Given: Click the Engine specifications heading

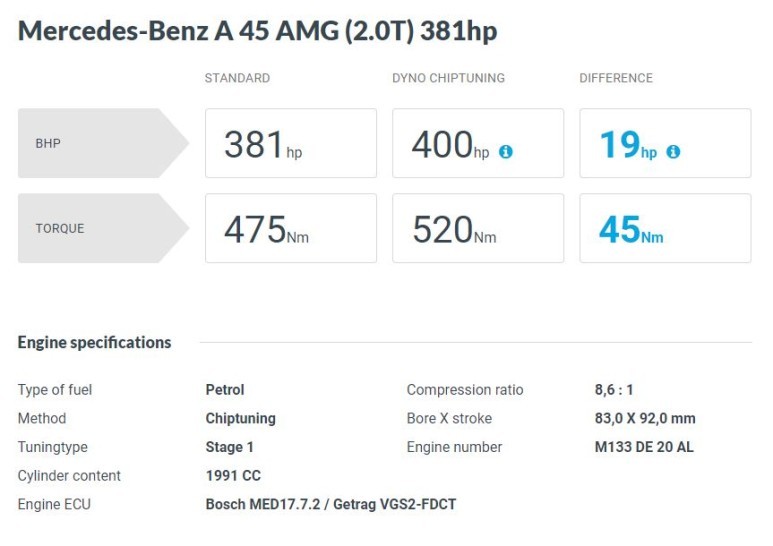Looking at the screenshot, I should point(94,342).
